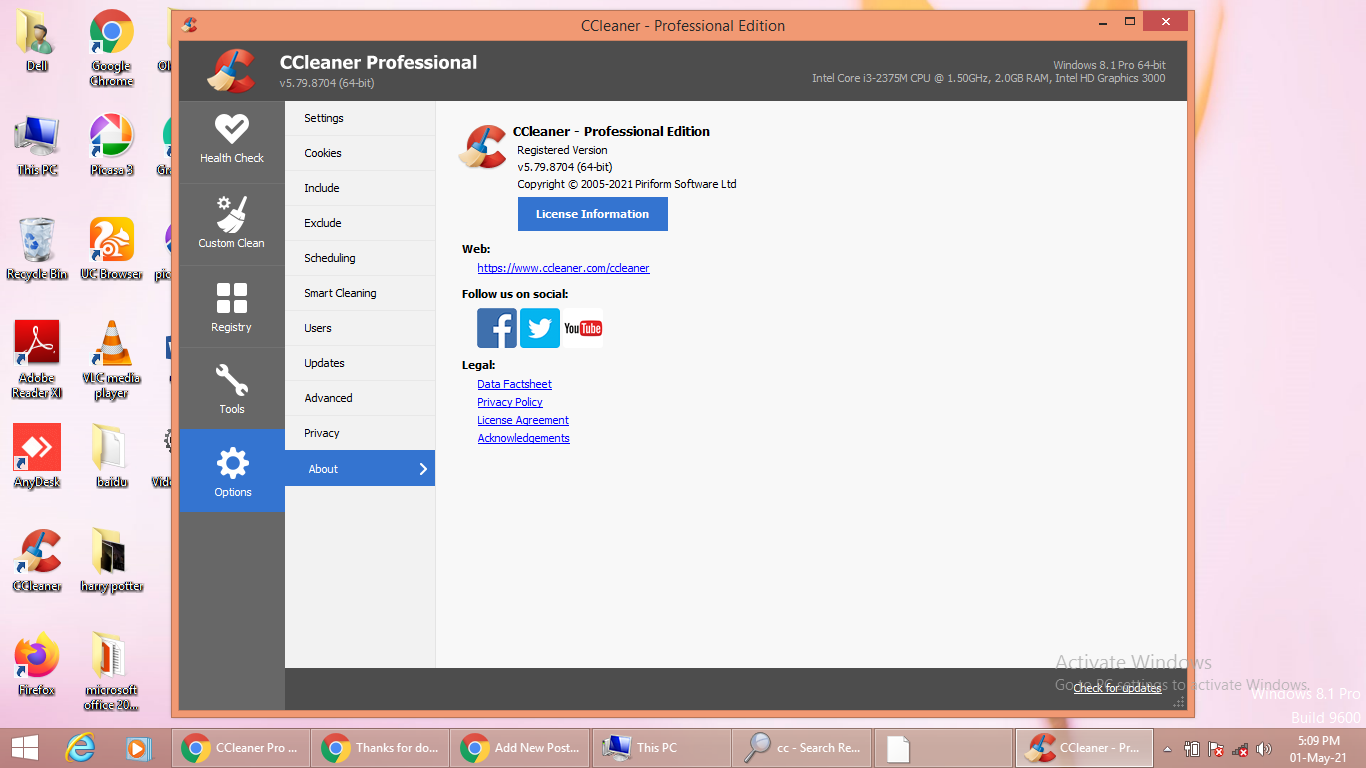The height and width of the screenshot is (768, 1366).
Task: Open the Custom Clean section
Action: (232, 224)
